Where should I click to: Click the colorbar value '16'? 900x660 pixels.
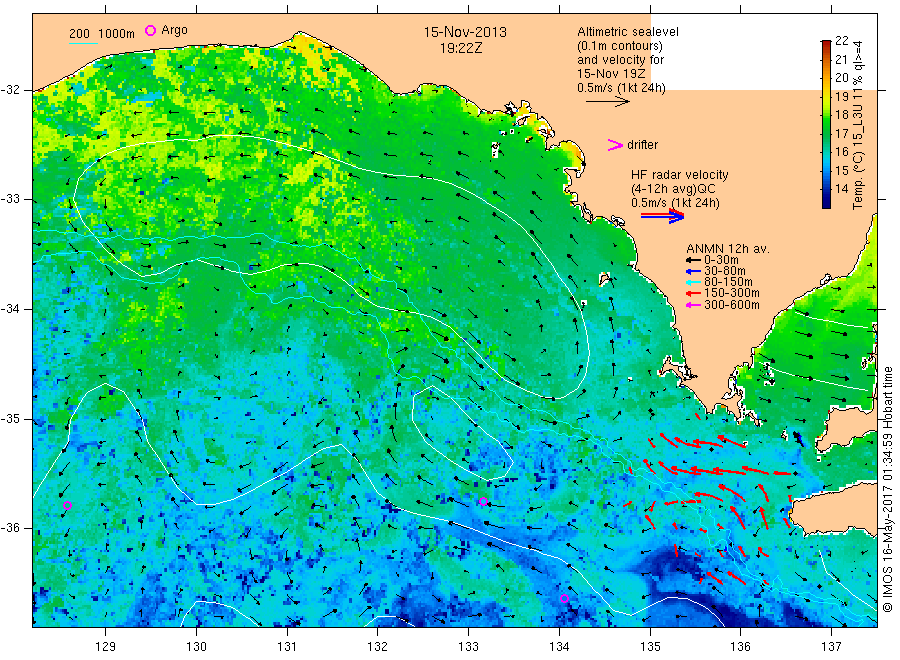tap(841, 152)
